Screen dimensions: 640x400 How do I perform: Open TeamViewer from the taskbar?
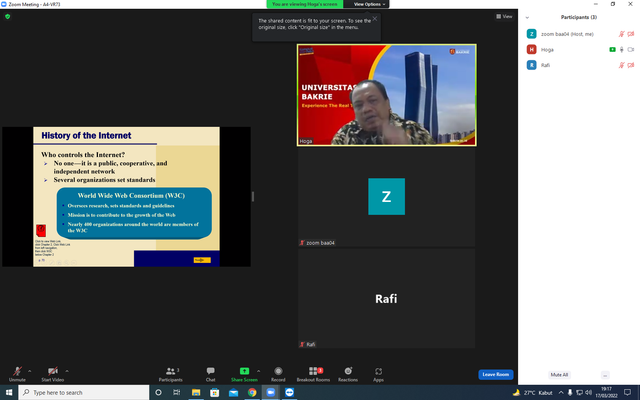(289, 392)
